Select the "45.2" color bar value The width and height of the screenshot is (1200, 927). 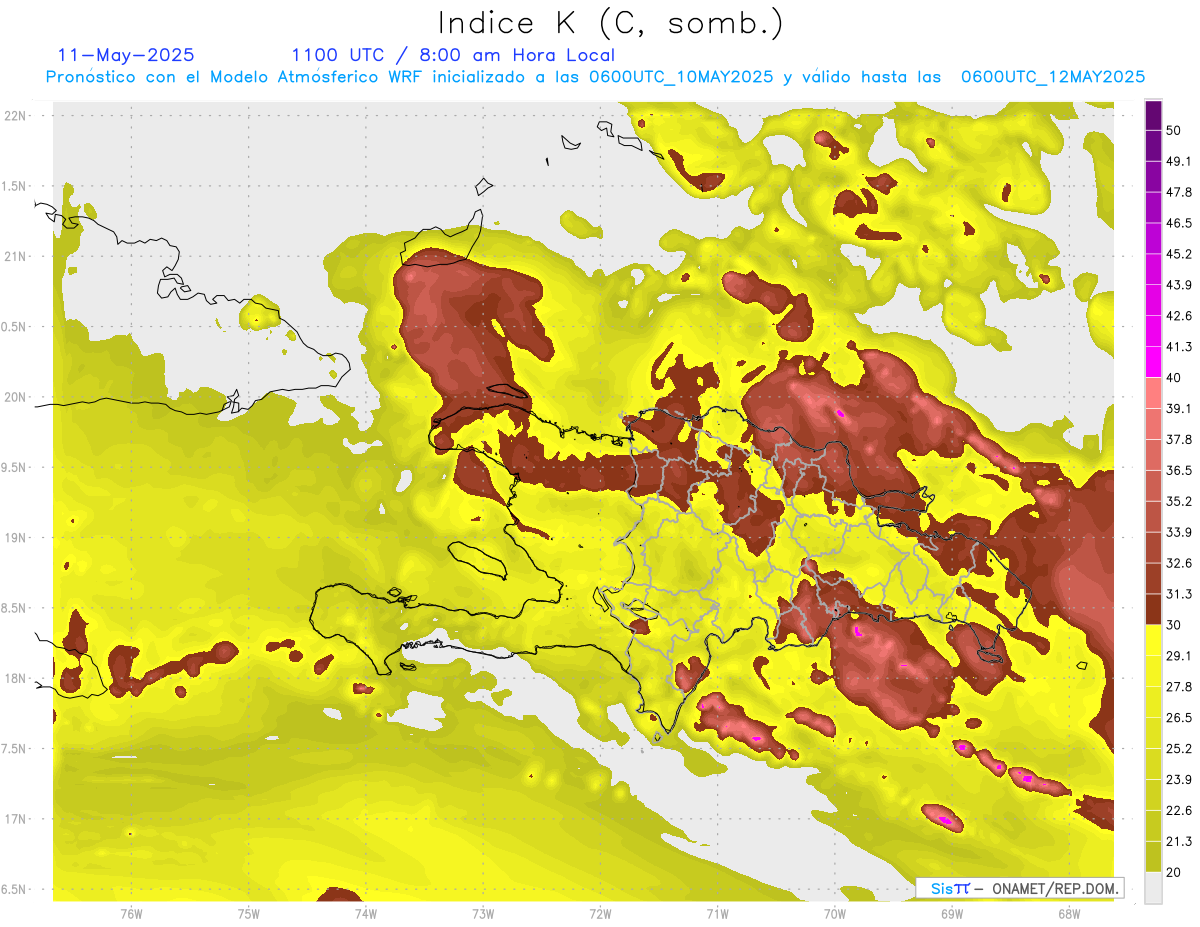pyautogui.click(x=1179, y=254)
